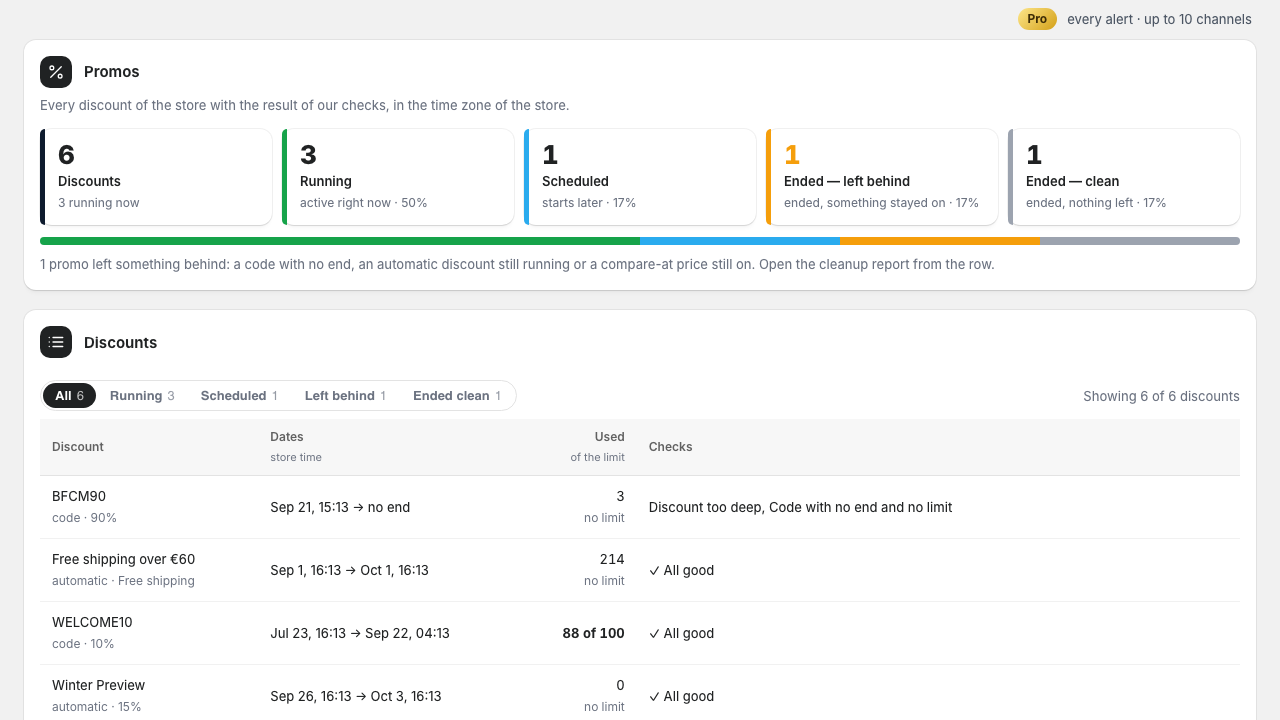Click the Checks column header
Viewport: 1280px width, 720px height.
pos(671,447)
